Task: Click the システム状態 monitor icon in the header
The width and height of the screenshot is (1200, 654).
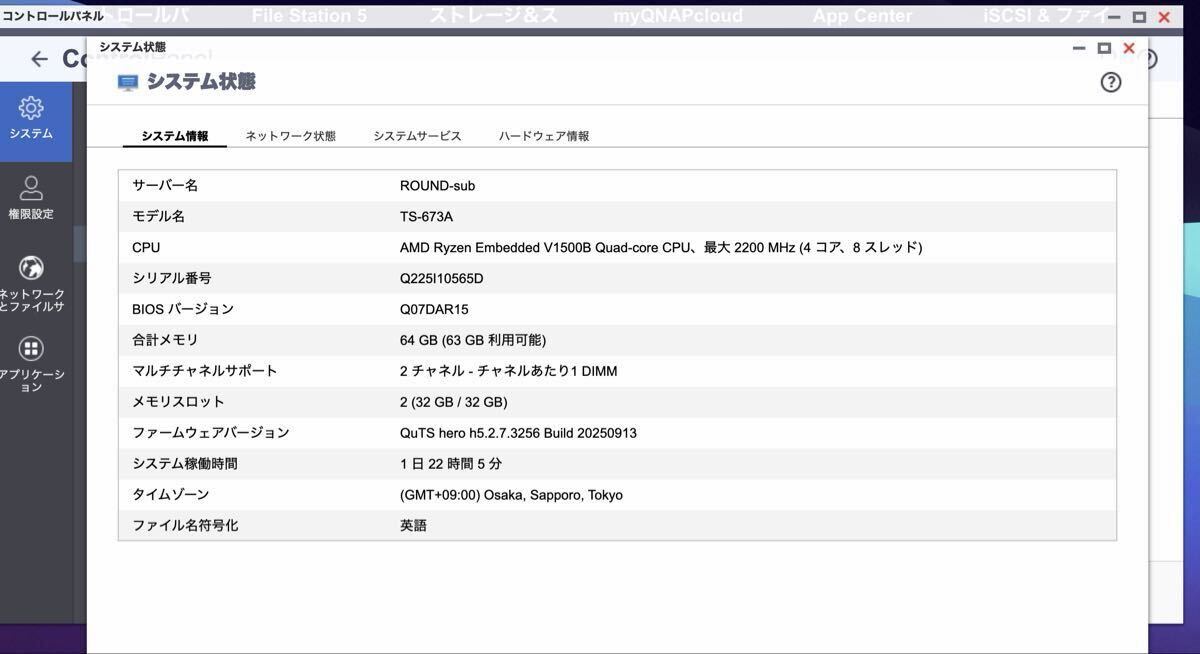Action: point(126,82)
